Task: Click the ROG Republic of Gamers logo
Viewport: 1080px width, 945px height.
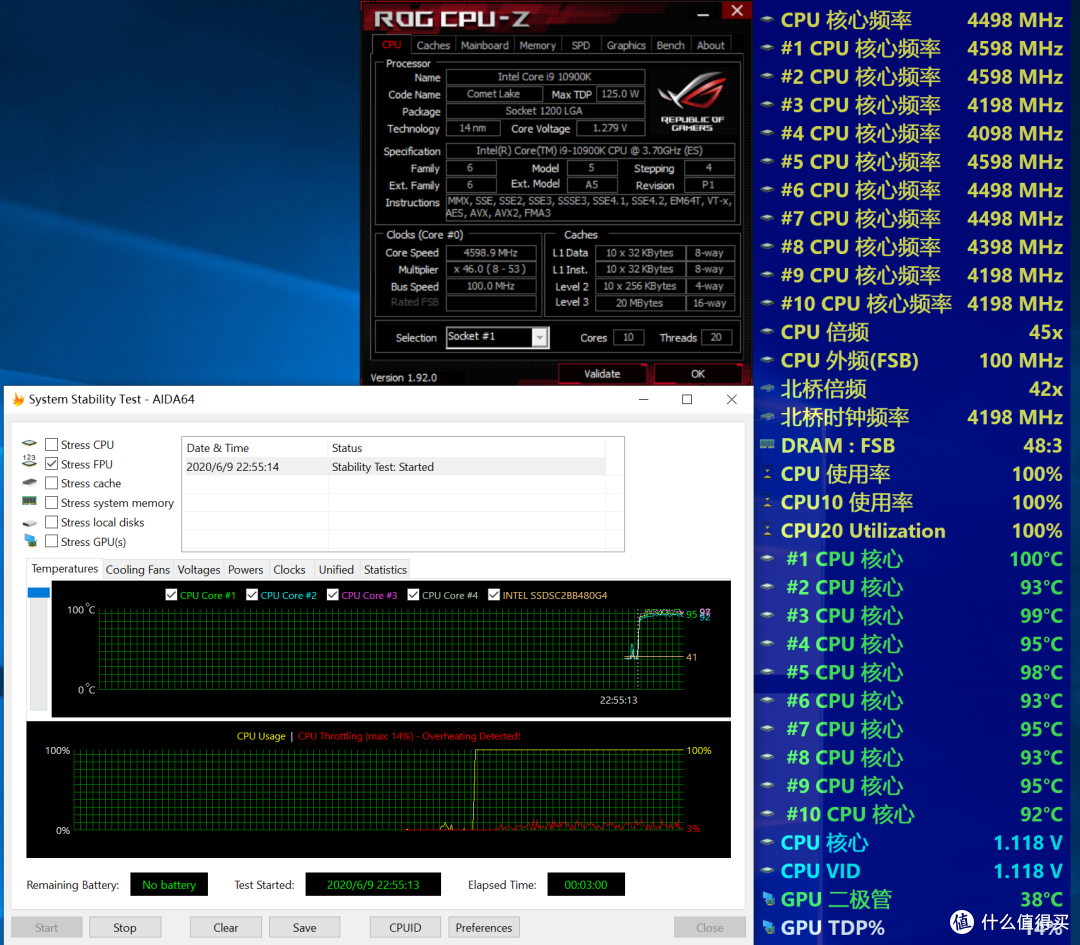Action: 692,101
